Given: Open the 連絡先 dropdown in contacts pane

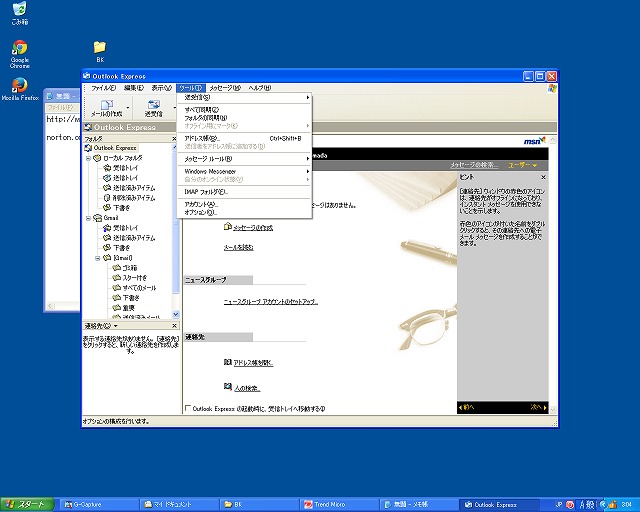Looking at the screenshot, I should point(116,326).
